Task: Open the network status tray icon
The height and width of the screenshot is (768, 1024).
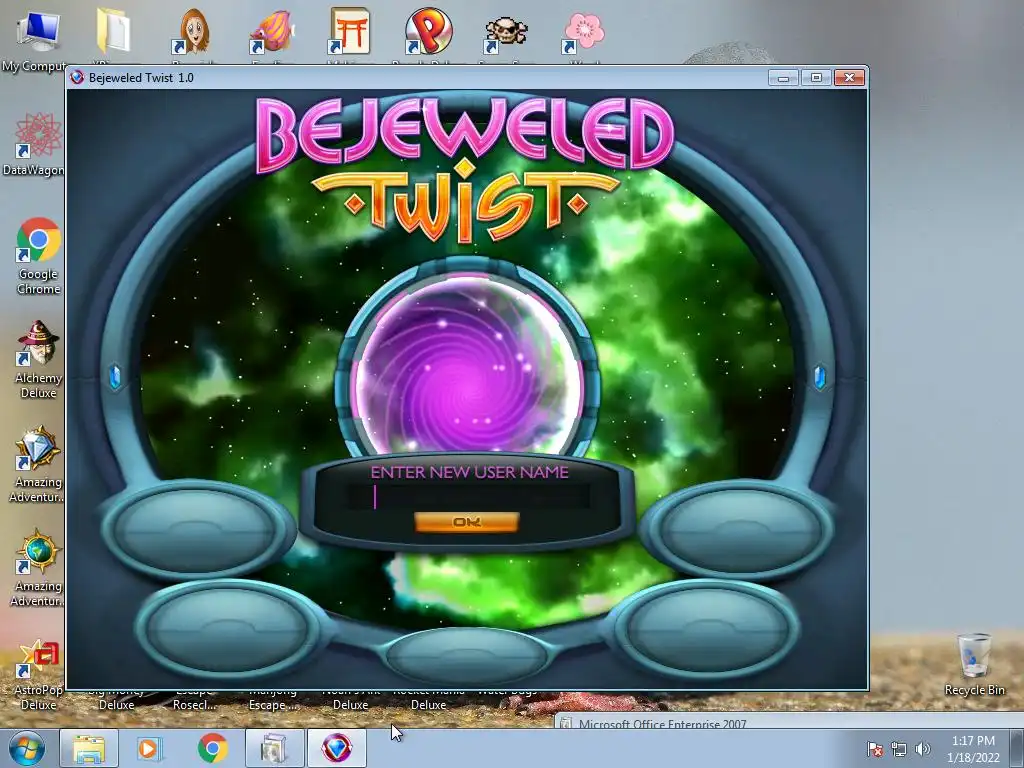Action: coord(899,748)
